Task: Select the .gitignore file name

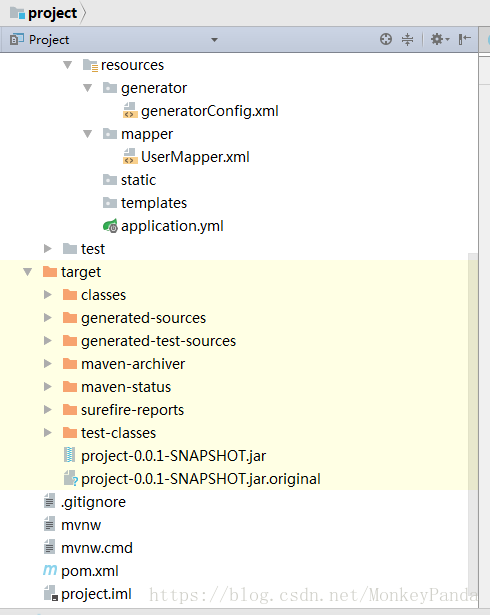Action: [93, 502]
